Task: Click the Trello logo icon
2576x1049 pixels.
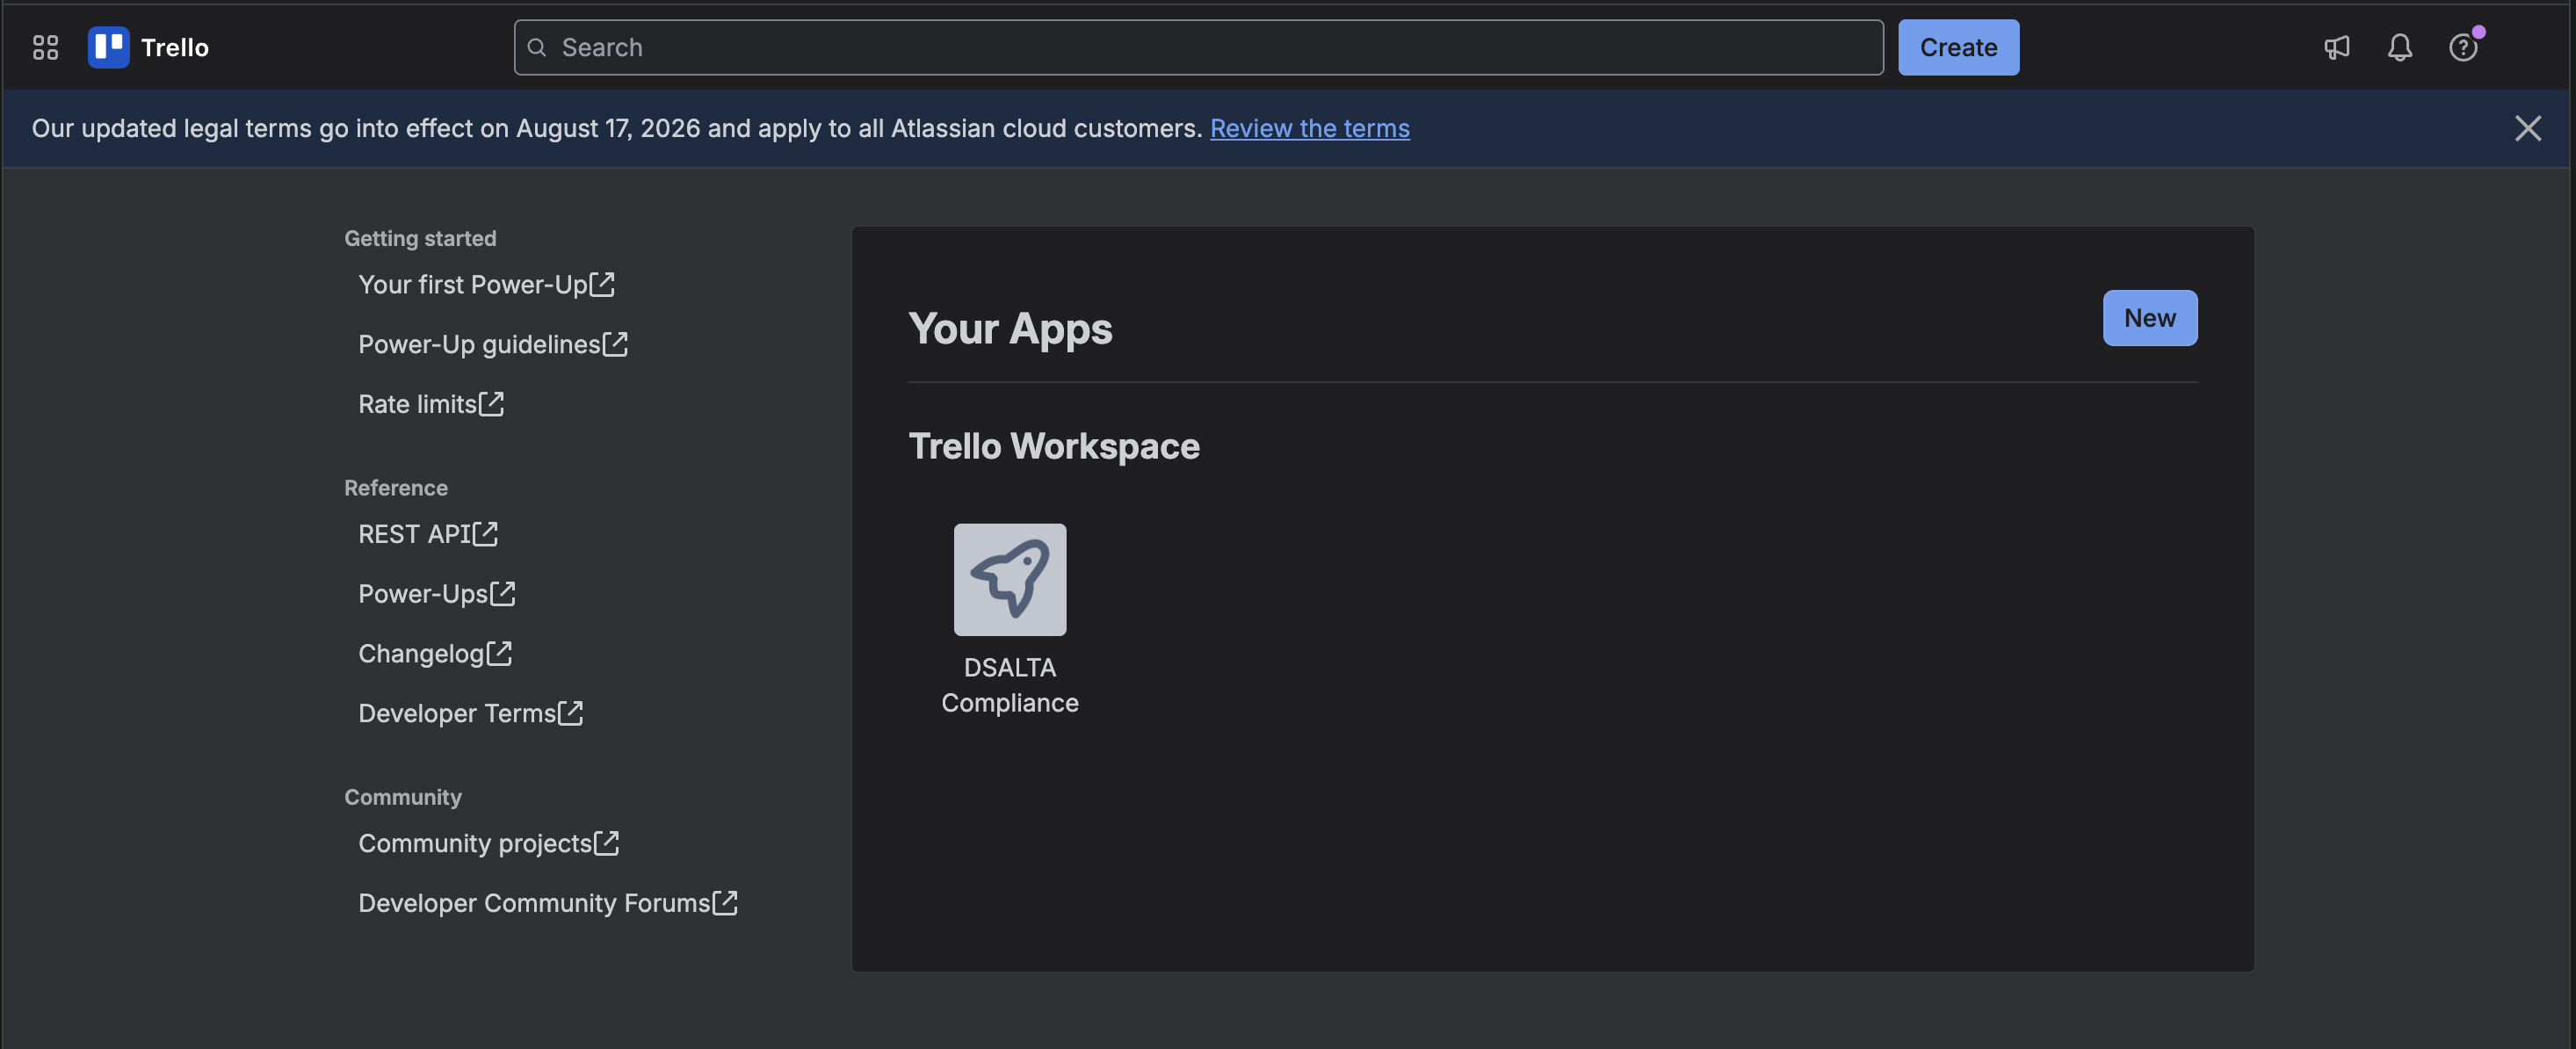Action: tap(108, 47)
